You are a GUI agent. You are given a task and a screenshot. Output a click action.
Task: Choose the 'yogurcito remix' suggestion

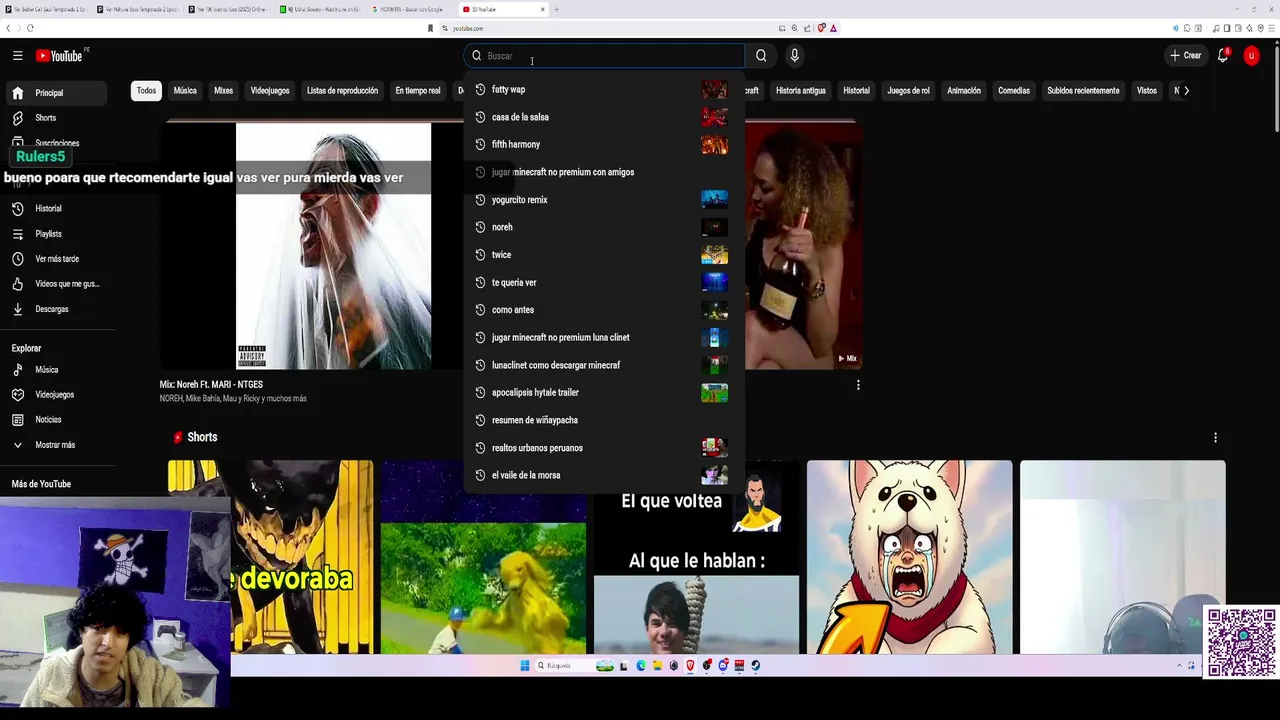(x=603, y=199)
